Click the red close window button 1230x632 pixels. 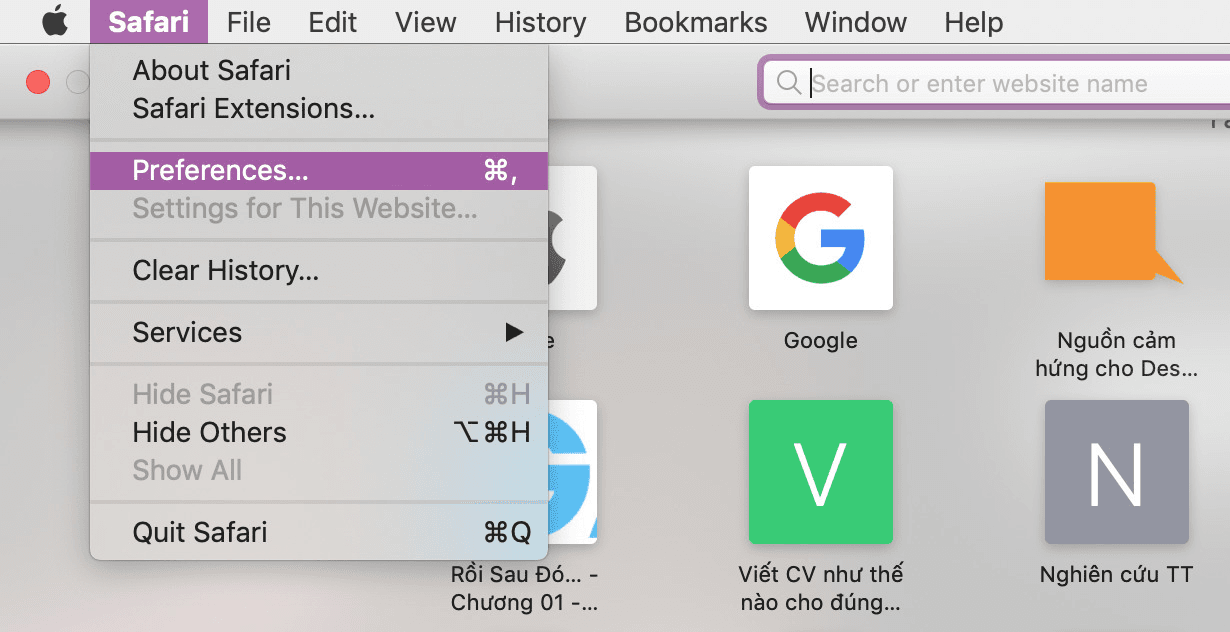click(38, 83)
